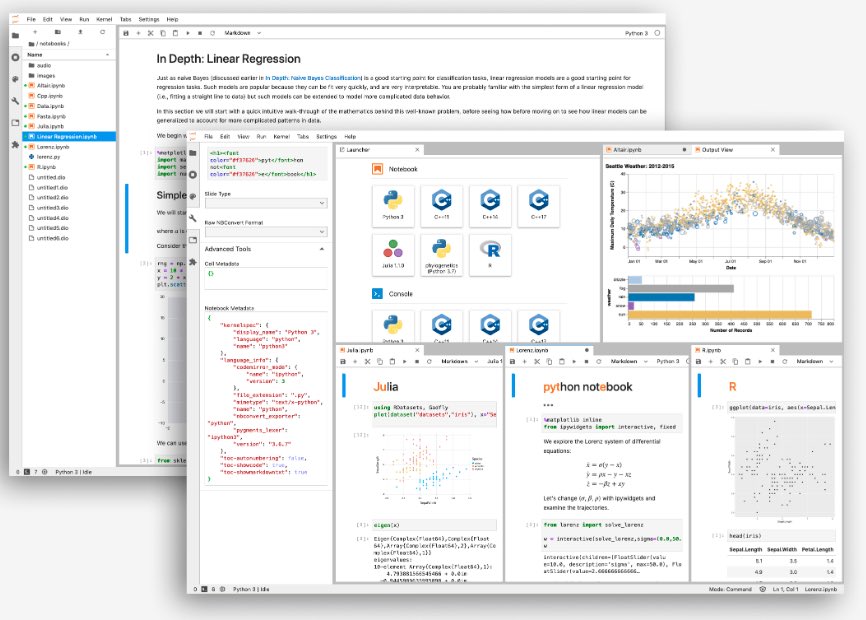Click Cell Metadata editor field
The width and height of the screenshot is (866, 620).
(266, 279)
